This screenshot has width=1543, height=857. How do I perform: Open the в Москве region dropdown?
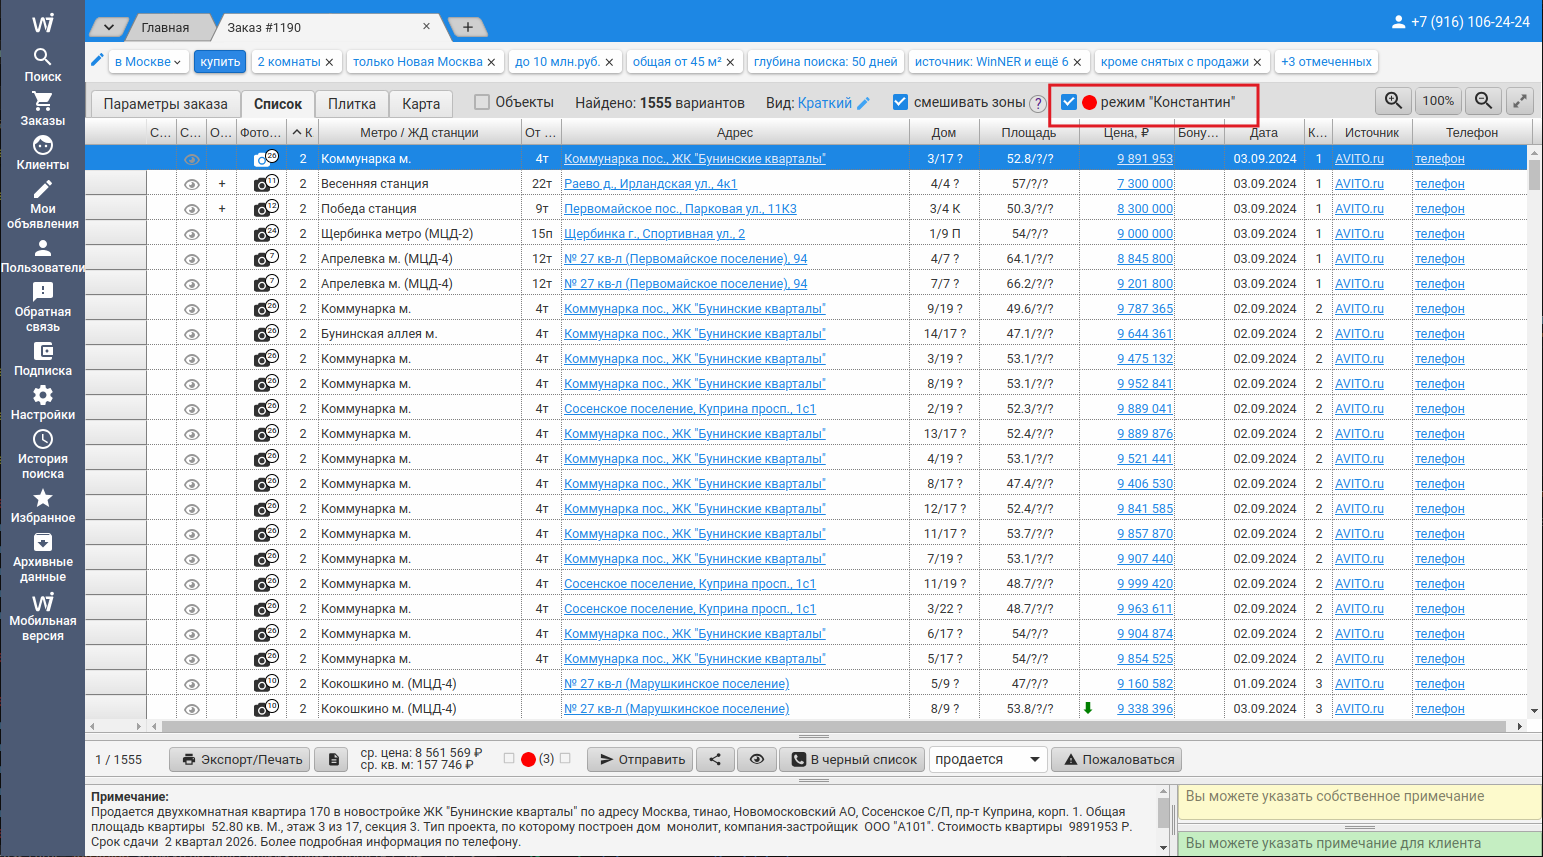(148, 62)
